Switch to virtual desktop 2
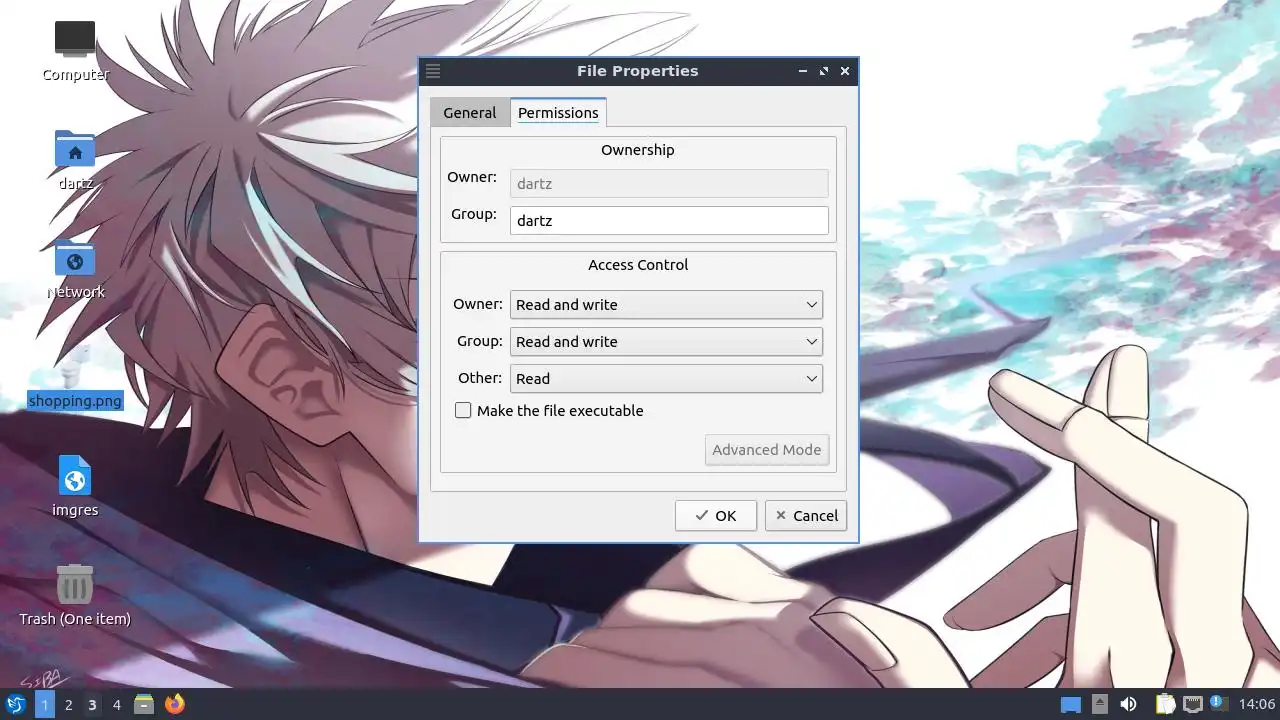The image size is (1280, 720). pos(69,705)
